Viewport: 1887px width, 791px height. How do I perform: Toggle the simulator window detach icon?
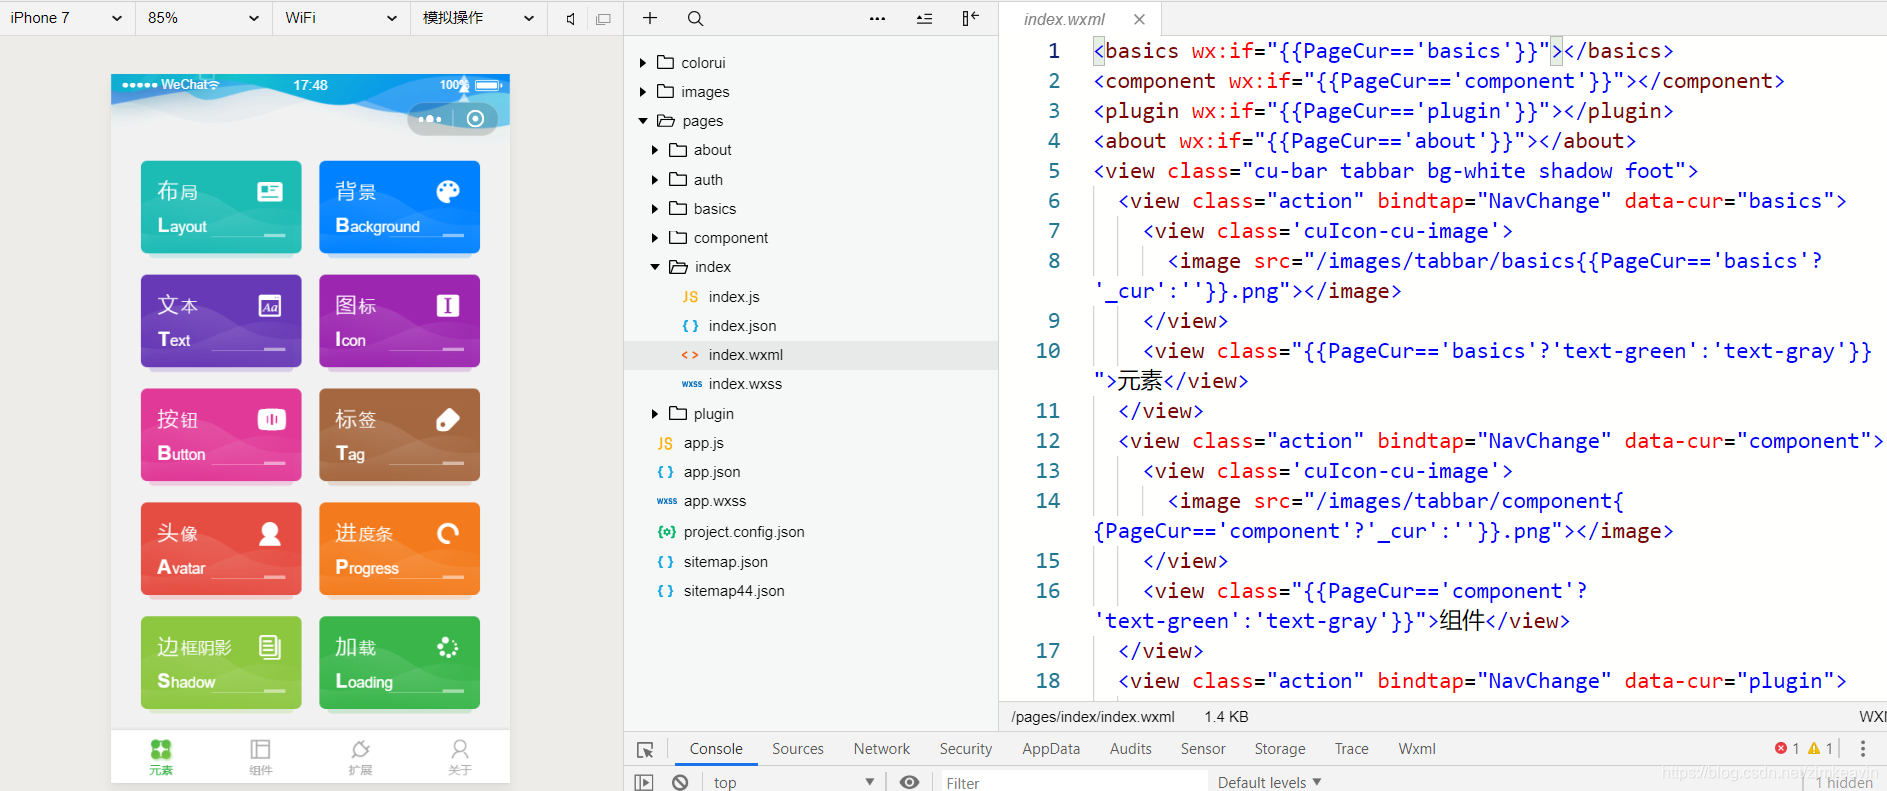[603, 18]
